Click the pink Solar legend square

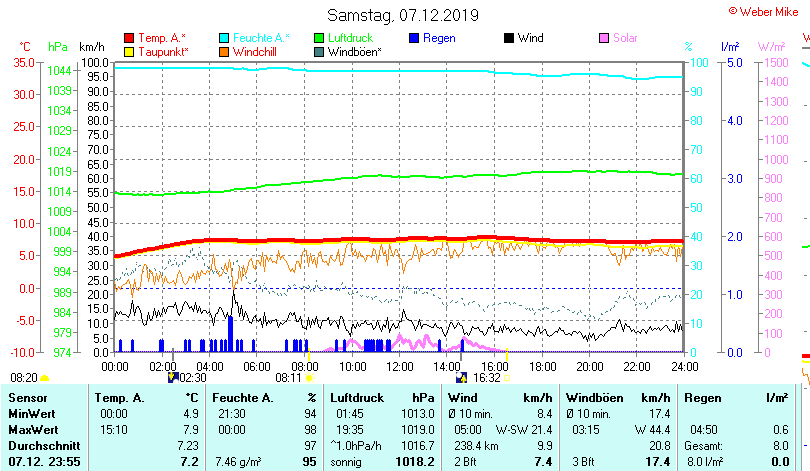click(604, 38)
